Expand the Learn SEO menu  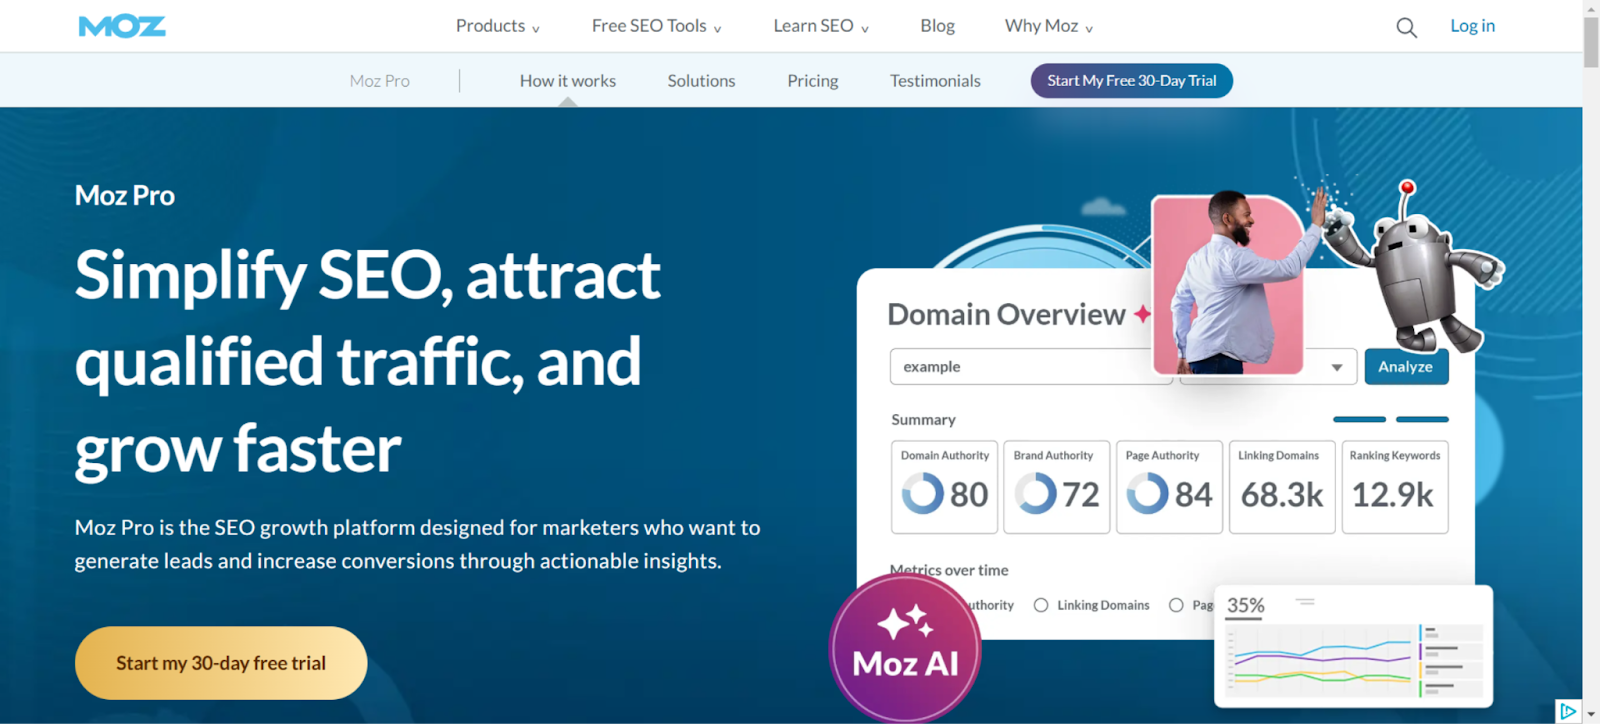821,26
